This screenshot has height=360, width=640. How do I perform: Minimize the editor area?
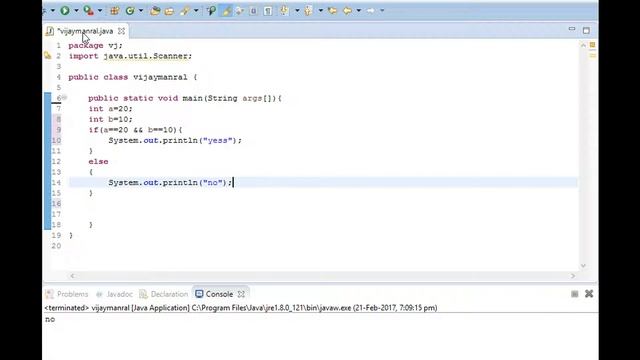pyautogui.click(x=571, y=29)
